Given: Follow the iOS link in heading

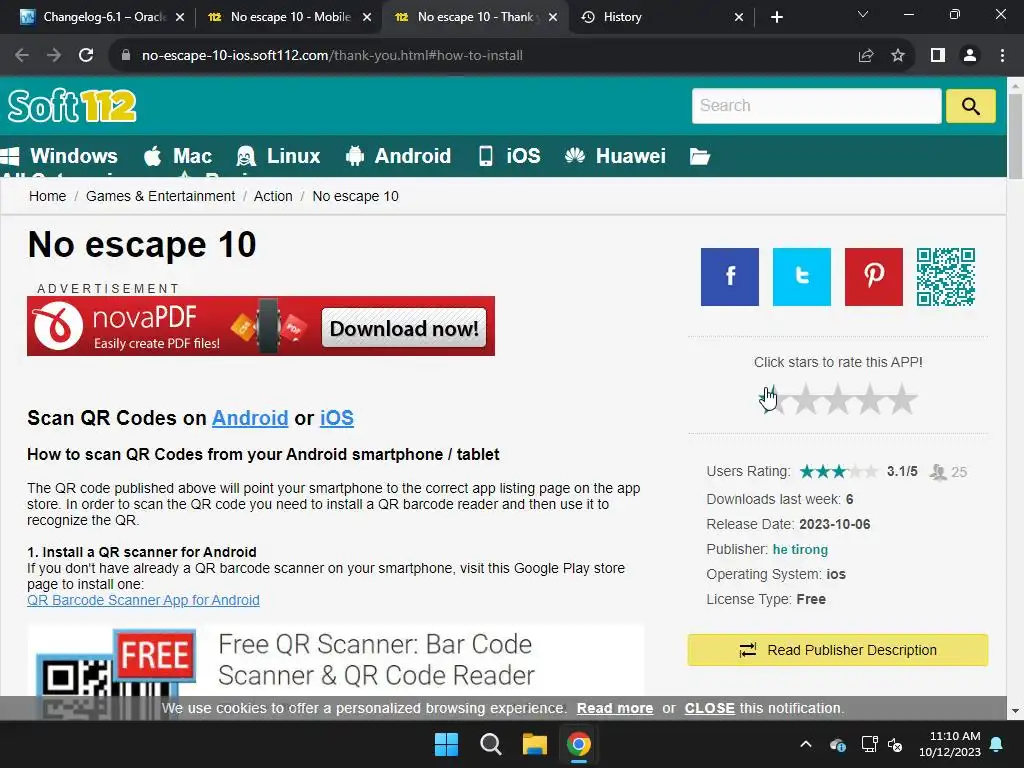Looking at the screenshot, I should click(x=336, y=418).
